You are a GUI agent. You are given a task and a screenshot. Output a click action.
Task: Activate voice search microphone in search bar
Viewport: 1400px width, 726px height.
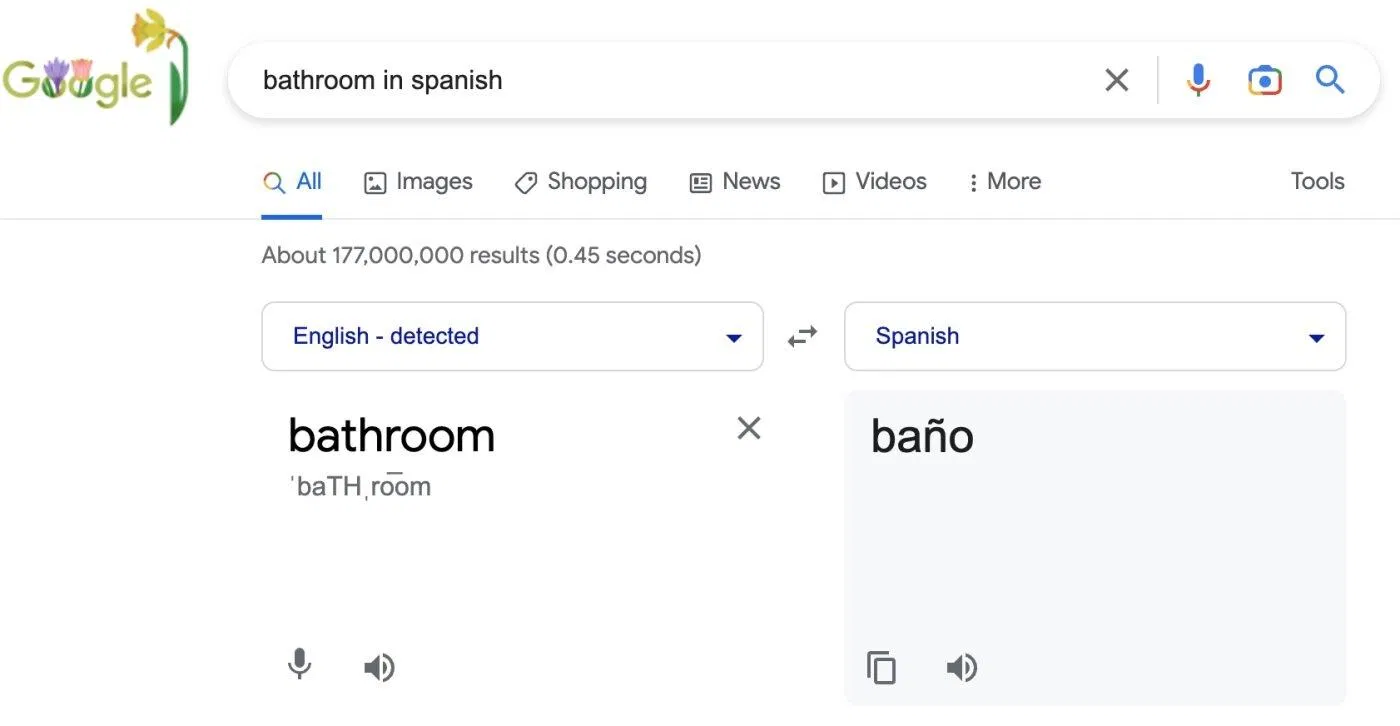click(x=1197, y=79)
